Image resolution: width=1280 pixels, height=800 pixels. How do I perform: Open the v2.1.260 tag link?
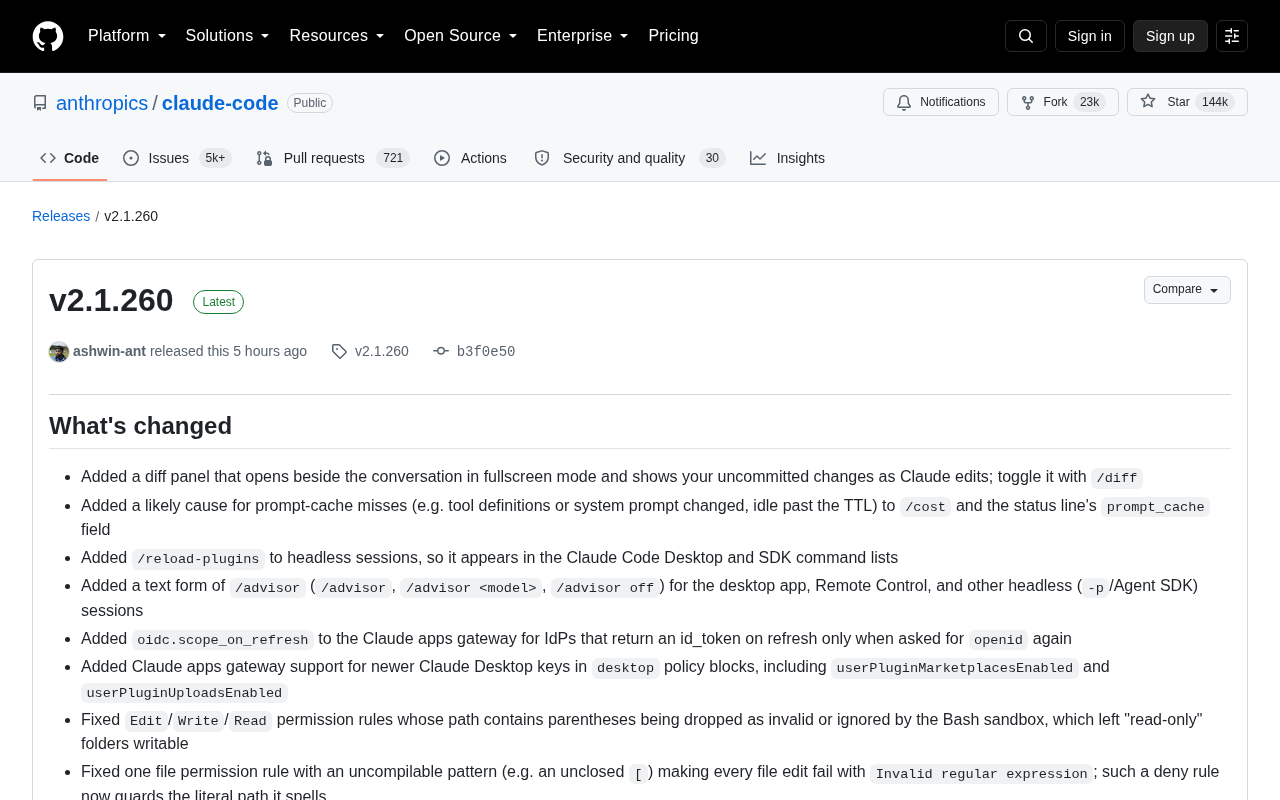(382, 351)
